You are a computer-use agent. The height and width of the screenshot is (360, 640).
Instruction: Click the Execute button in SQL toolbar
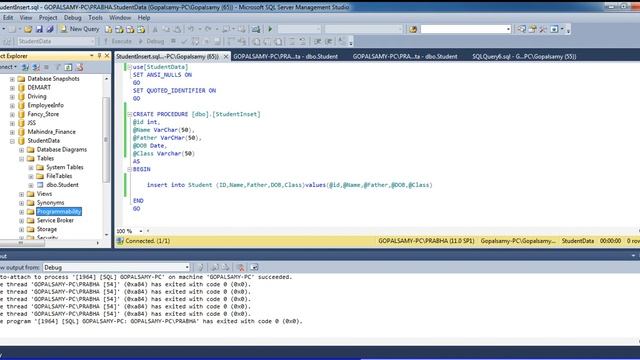(x=118, y=41)
